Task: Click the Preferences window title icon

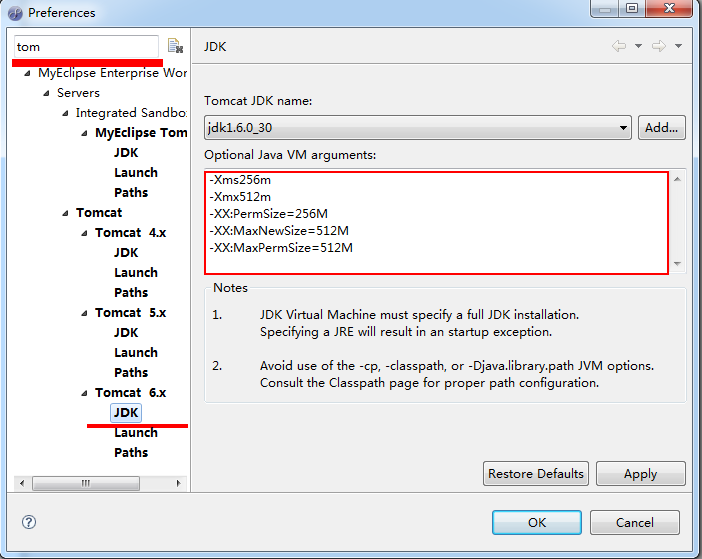Action: (x=15, y=13)
